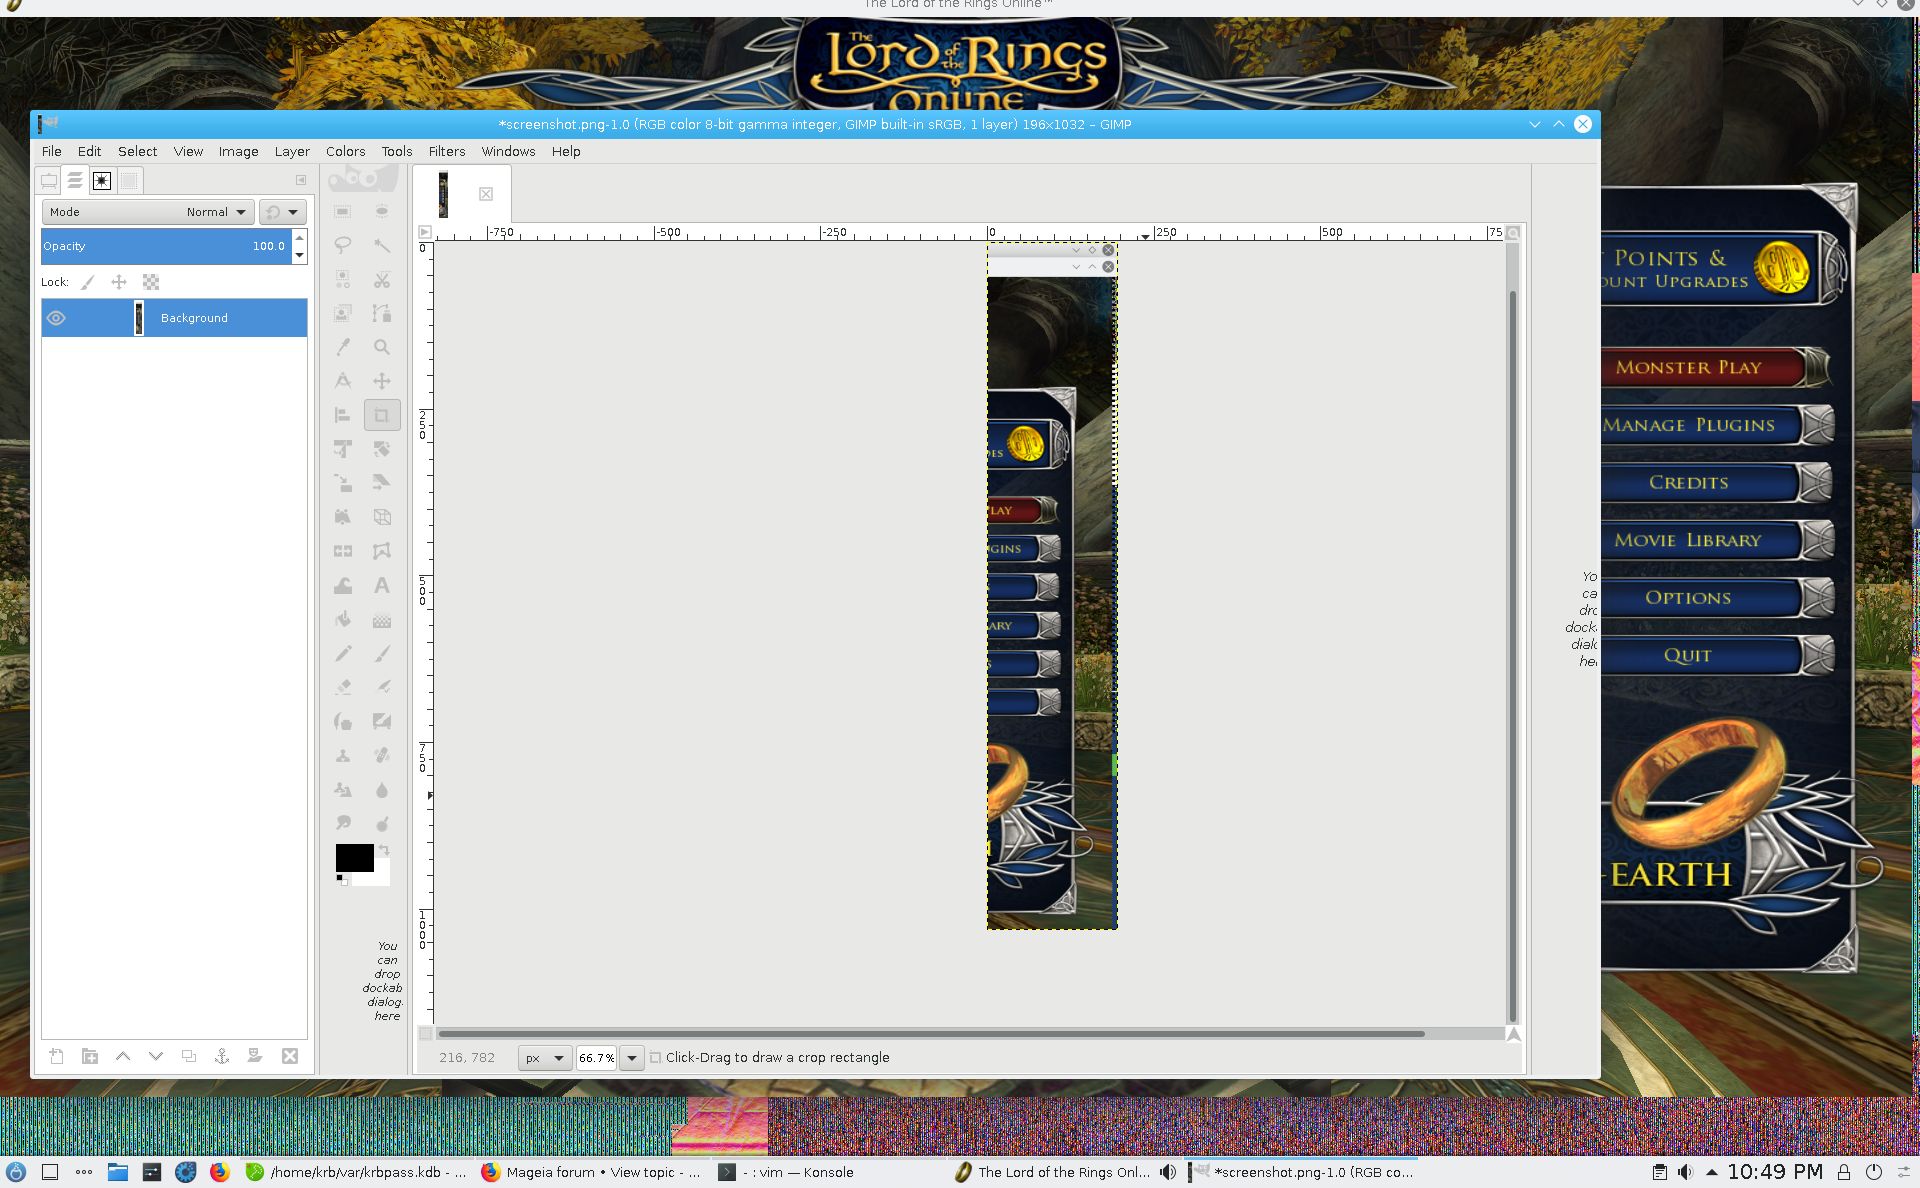1920x1188 pixels.
Task: Delete the layer with X button
Action: click(290, 1056)
